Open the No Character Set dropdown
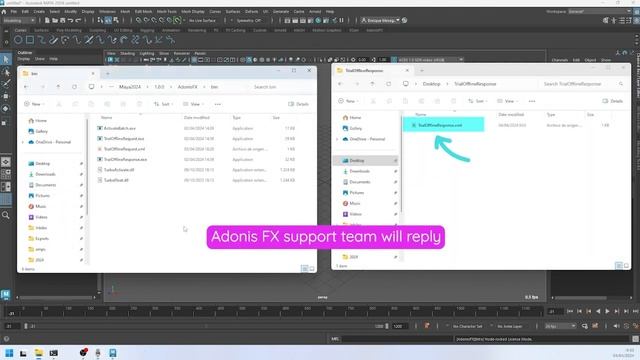640x360 pixels. tap(467, 326)
